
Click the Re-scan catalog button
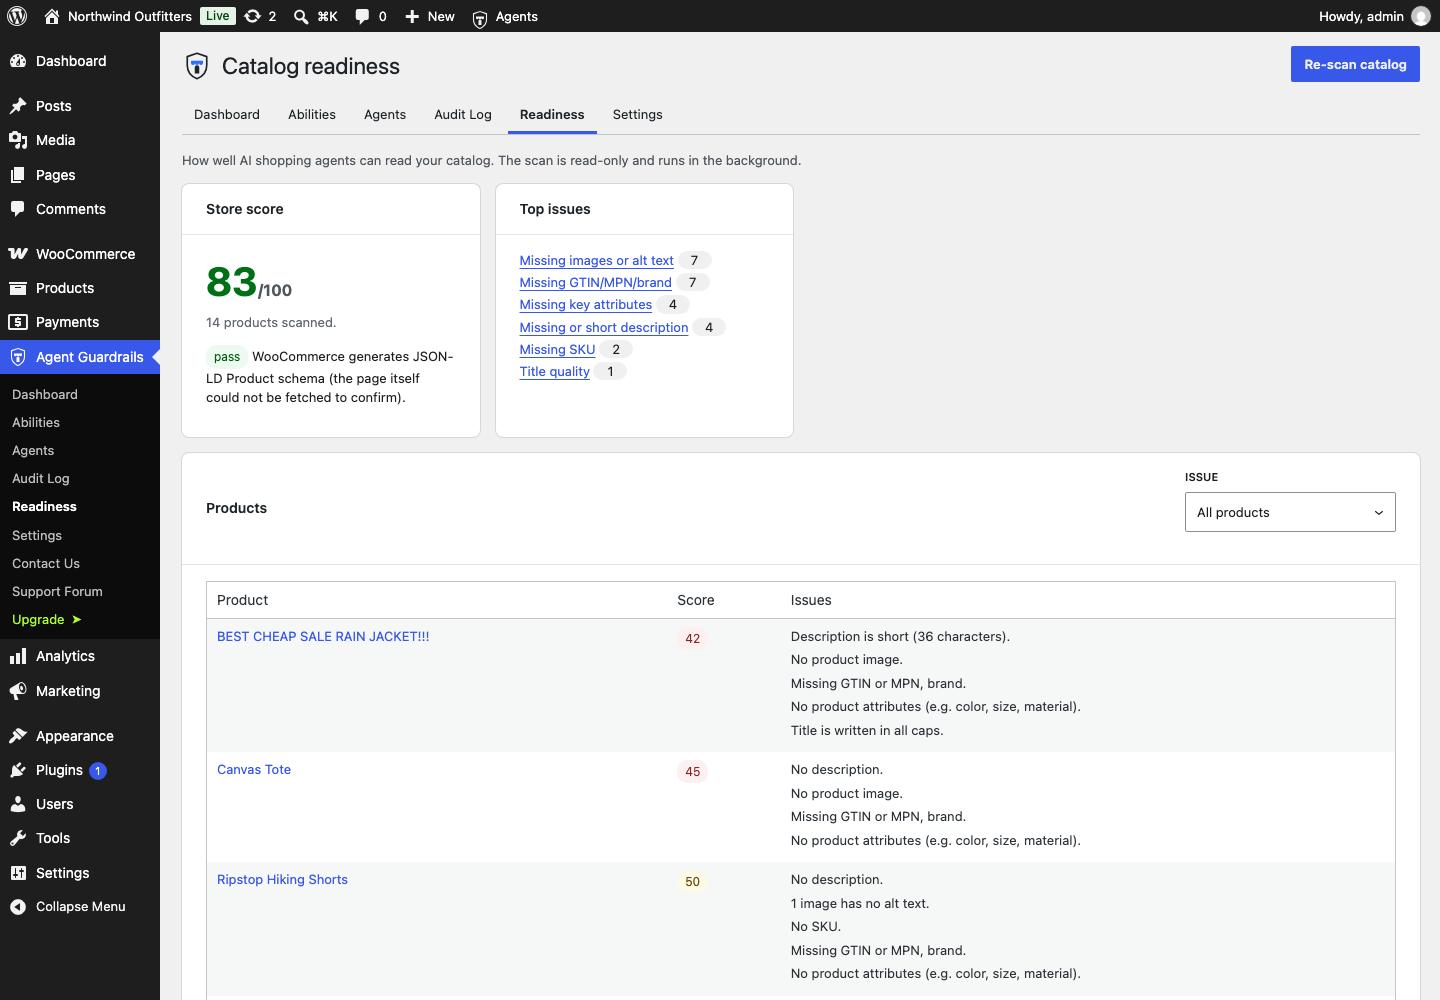(1355, 64)
